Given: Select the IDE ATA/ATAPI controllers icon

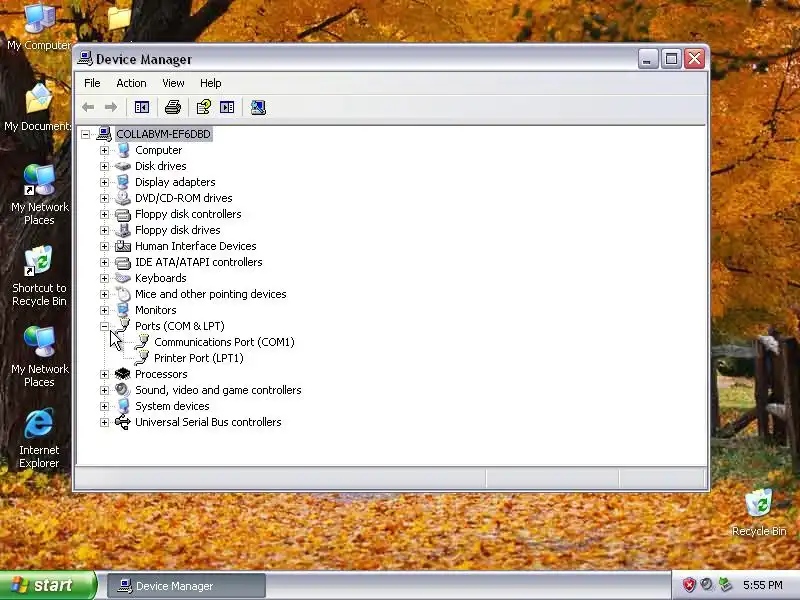Looking at the screenshot, I should point(122,262).
